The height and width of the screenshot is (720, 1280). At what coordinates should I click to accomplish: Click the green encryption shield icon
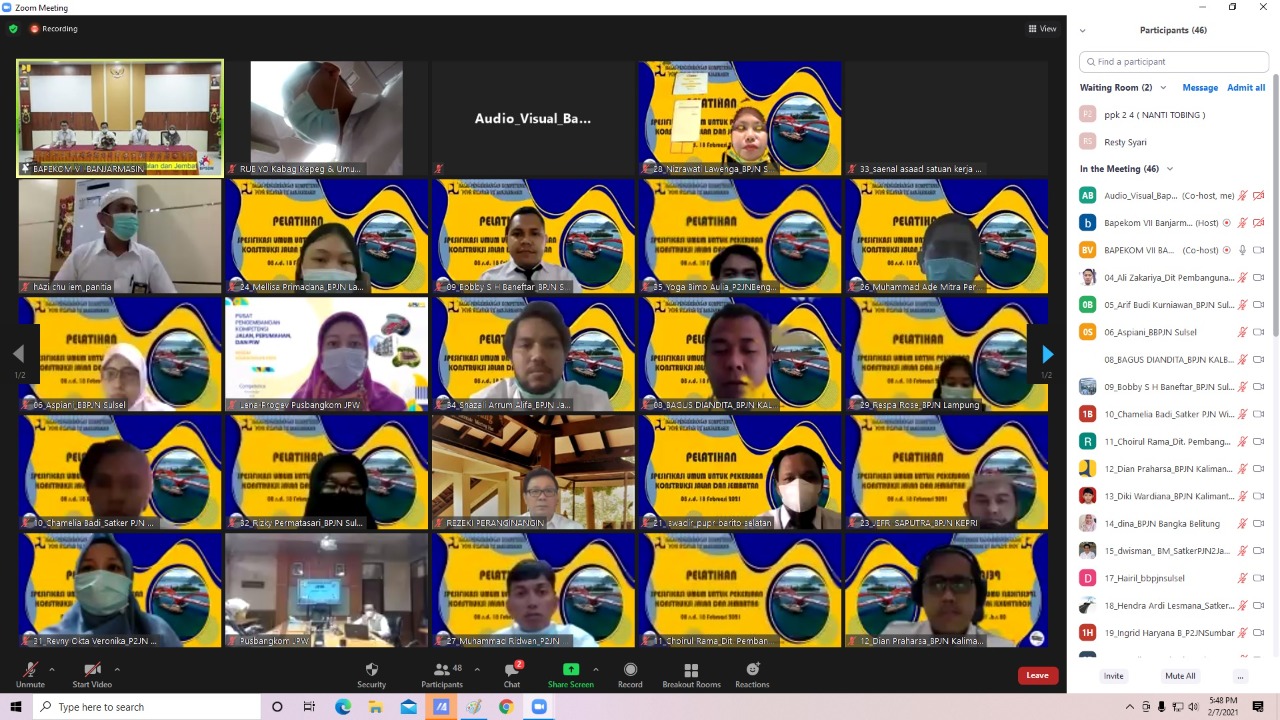[13, 29]
